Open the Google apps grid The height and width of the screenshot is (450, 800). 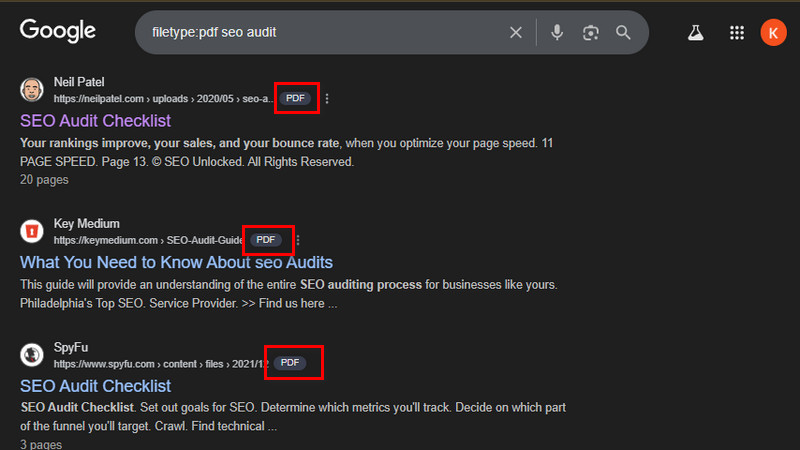click(x=737, y=33)
